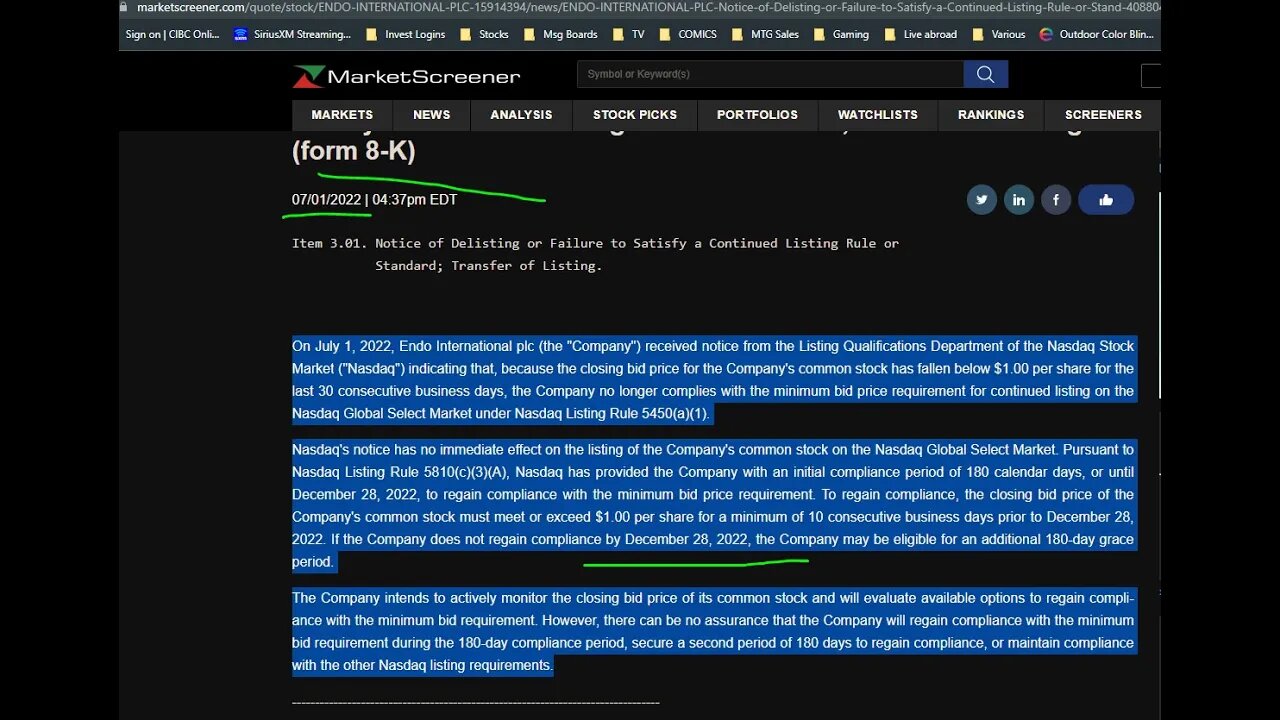Open the SCREENERS menu

tap(1103, 115)
